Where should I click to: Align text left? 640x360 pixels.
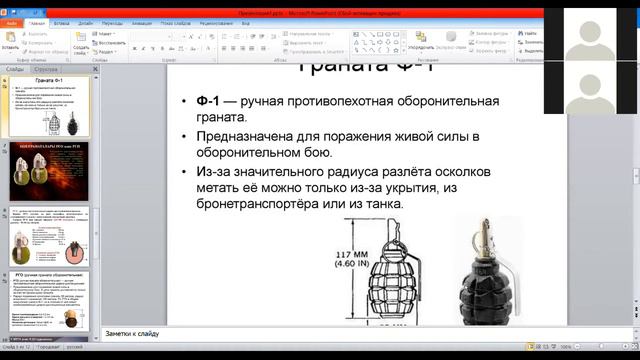[x=224, y=49]
